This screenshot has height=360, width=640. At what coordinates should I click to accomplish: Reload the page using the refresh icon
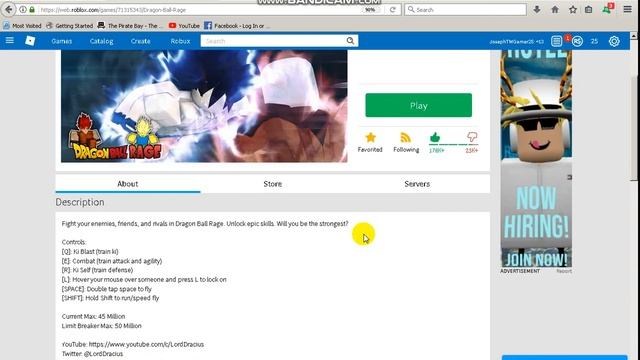393,9
